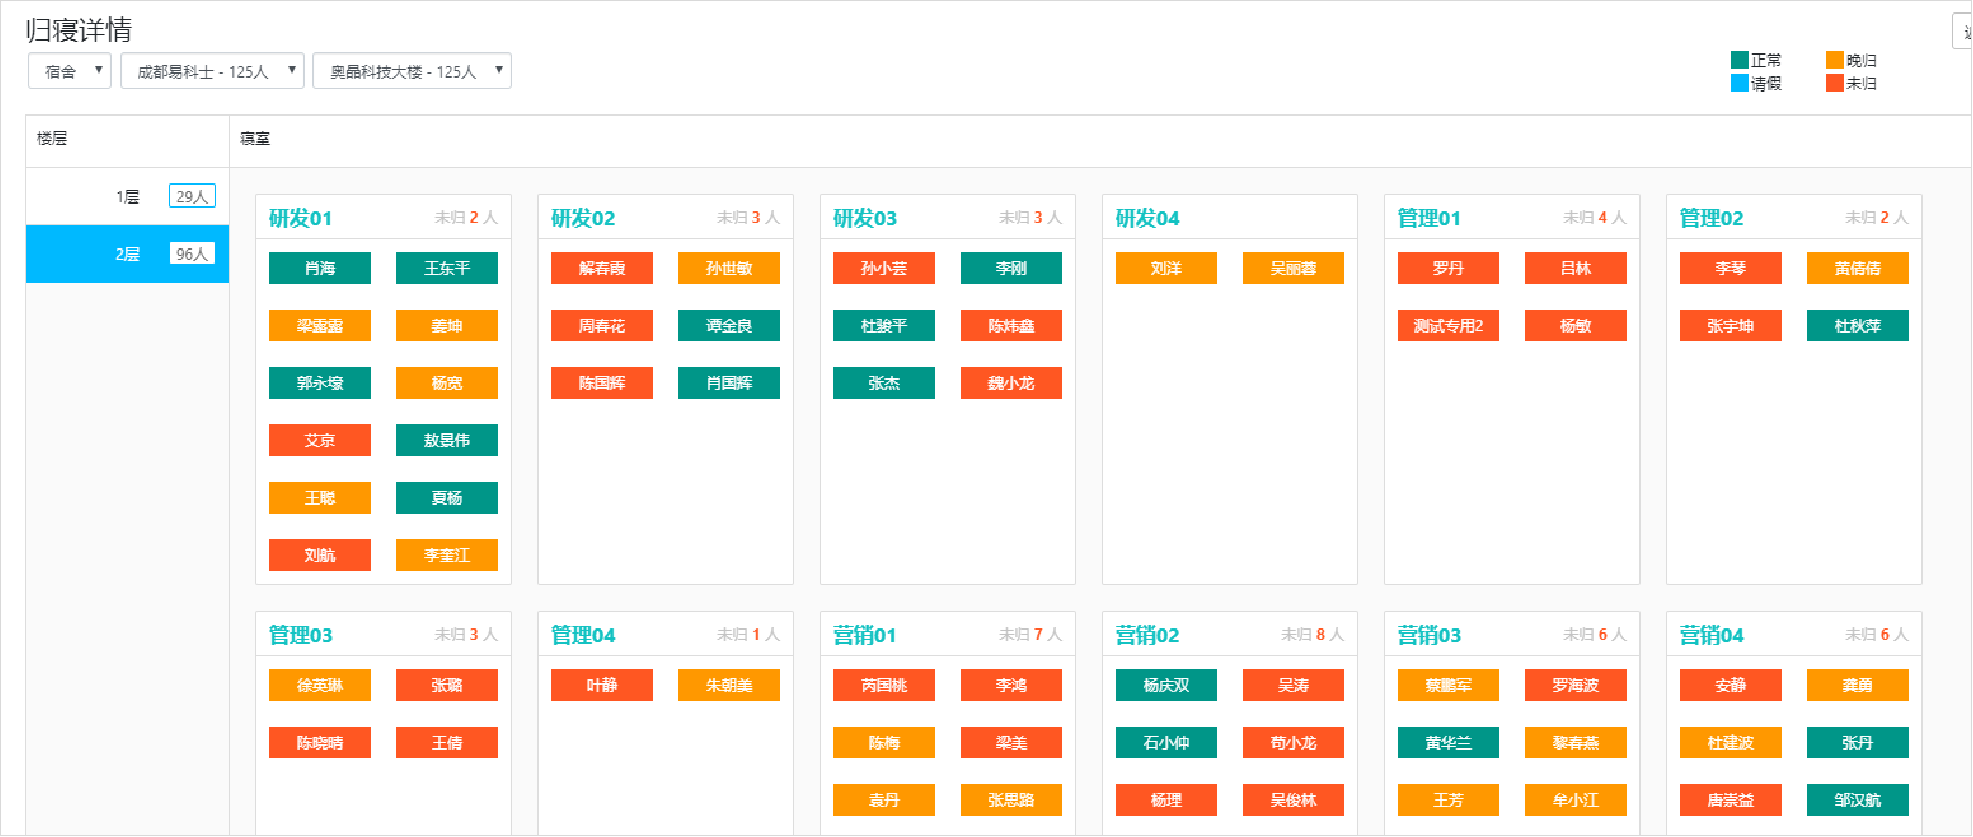Select resident tag 肖海 in 研发01
The image size is (1973, 837).
(x=320, y=268)
